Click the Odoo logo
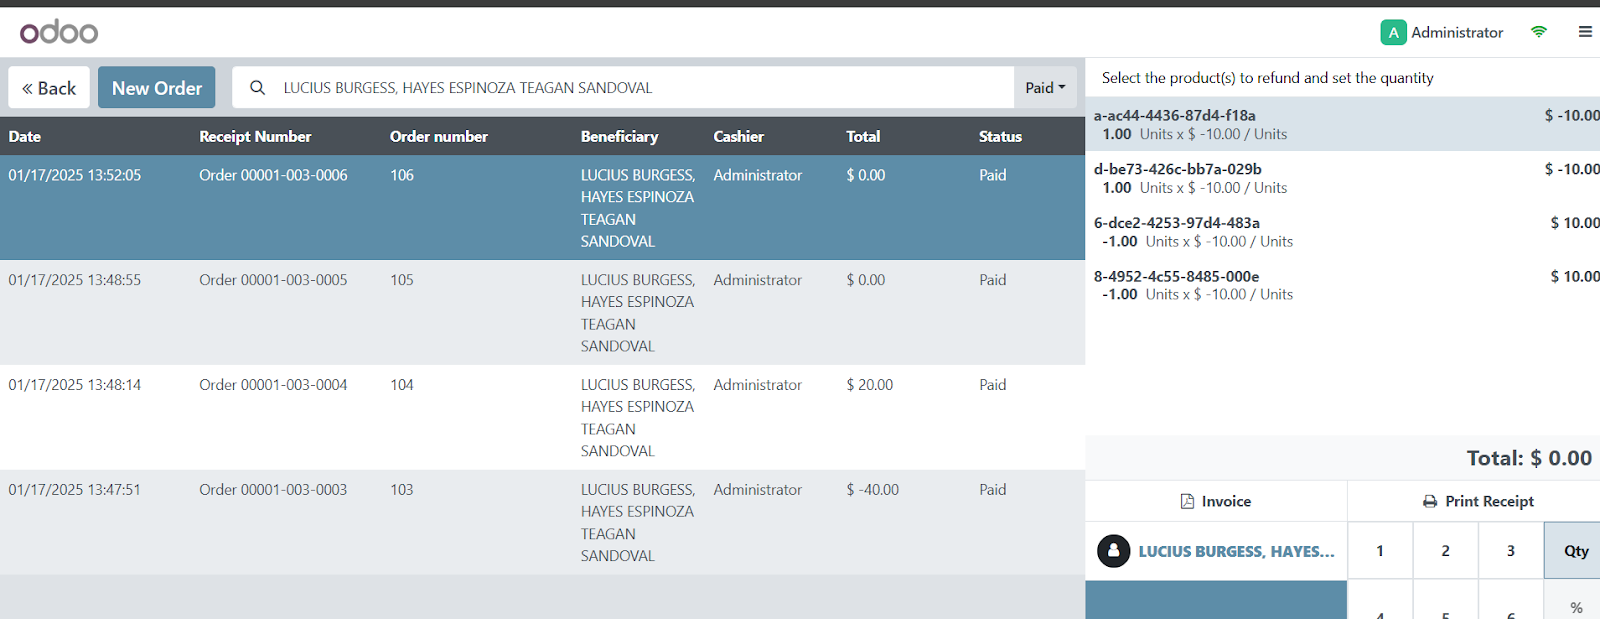This screenshot has height=619, width=1600. pos(59,32)
